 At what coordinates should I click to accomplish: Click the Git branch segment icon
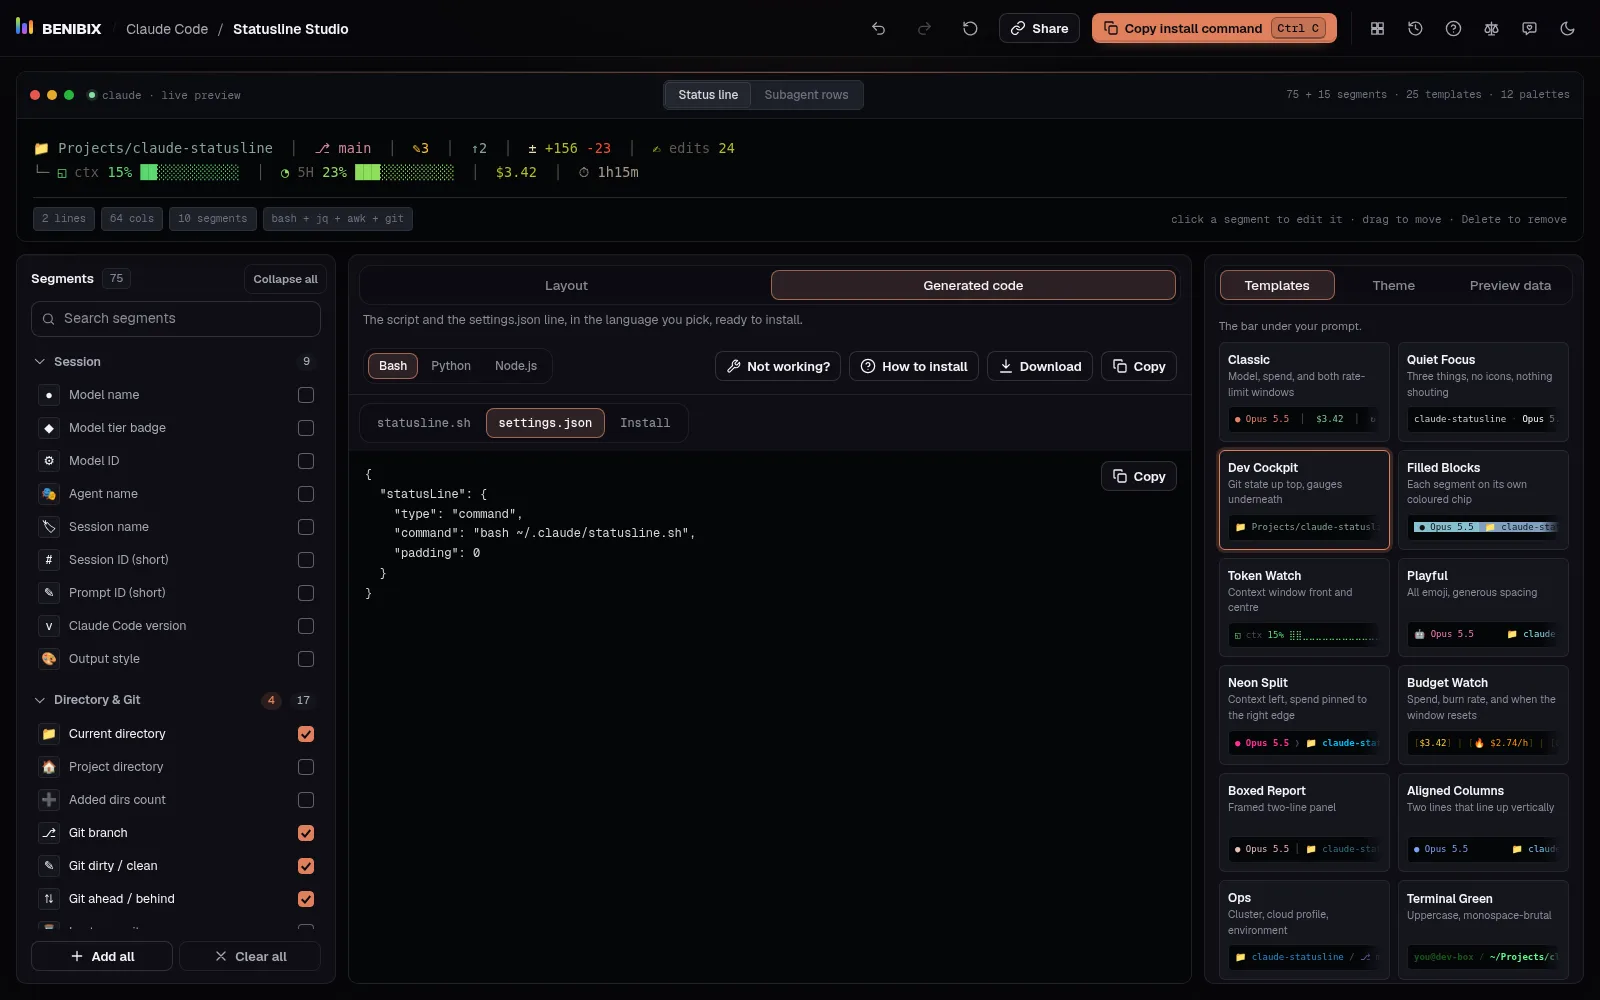coord(49,833)
